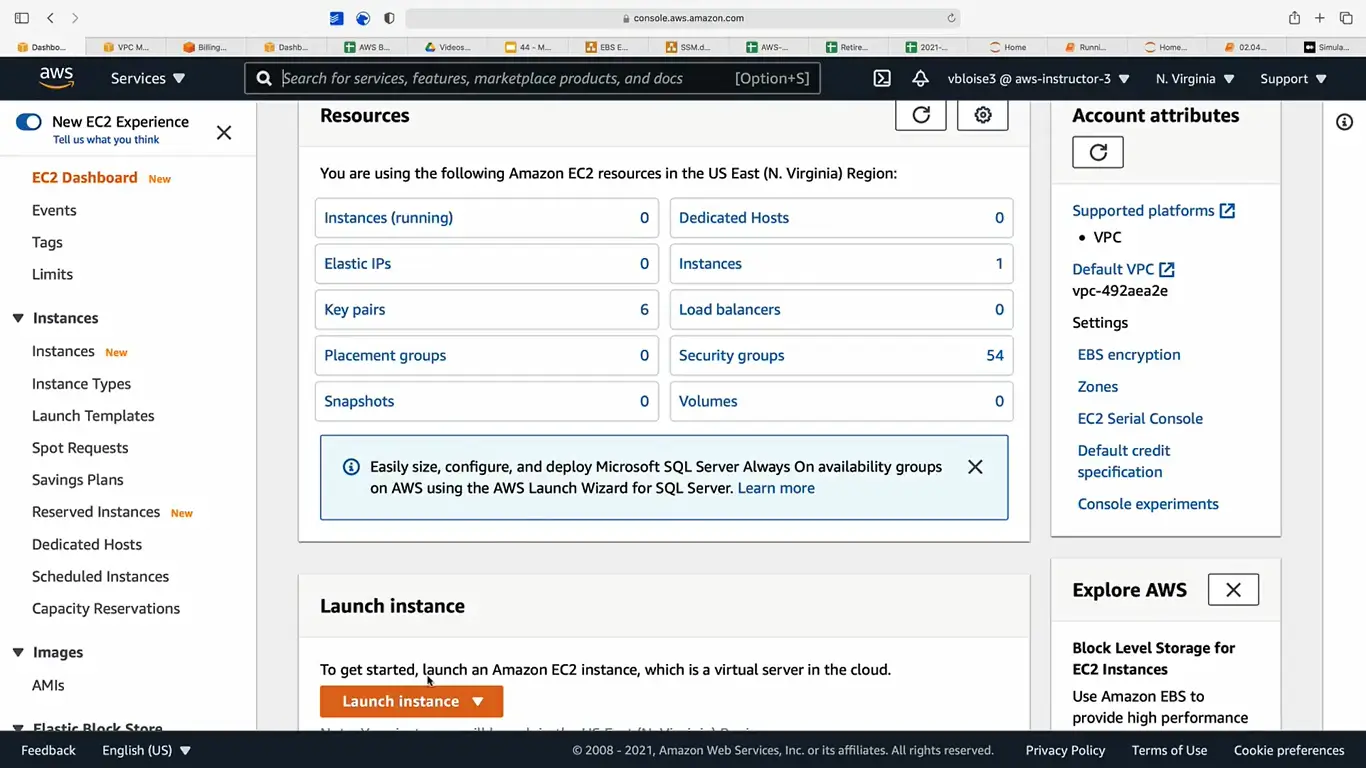Image resolution: width=1366 pixels, height=768 pixels.
Task: Open the external link icon beside Default VPC
Action: pos(1167,269)
